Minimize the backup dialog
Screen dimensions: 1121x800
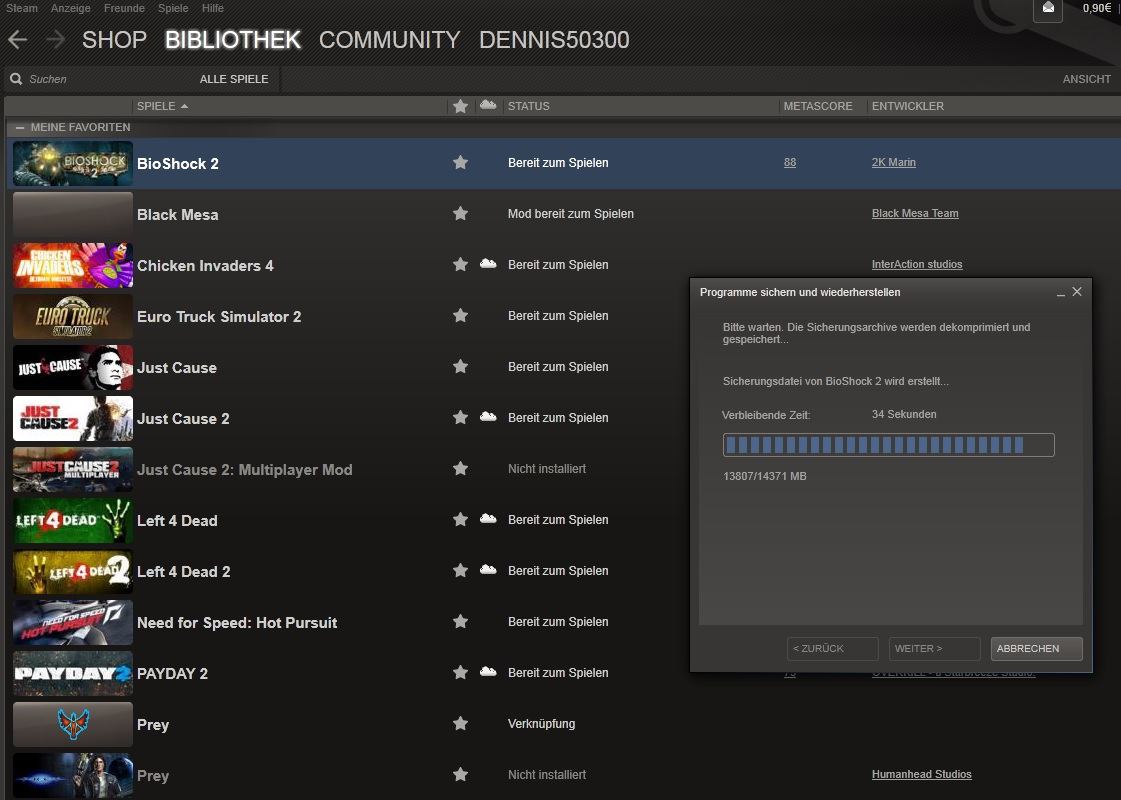pyautogui.click(x=1060, y=293)
